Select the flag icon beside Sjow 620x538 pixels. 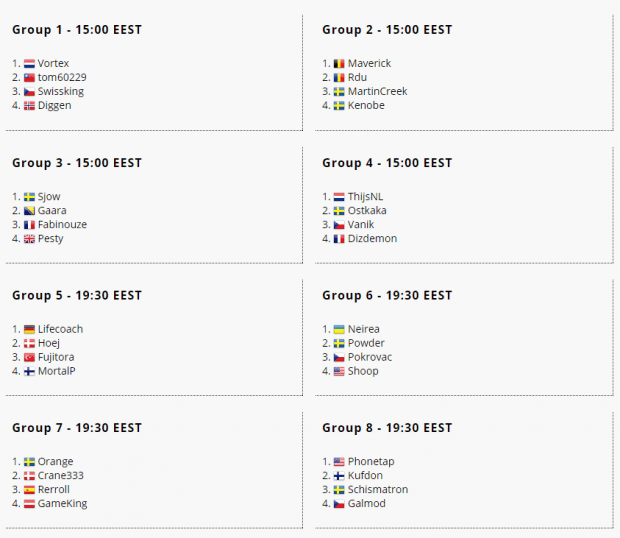click(29, 197)
